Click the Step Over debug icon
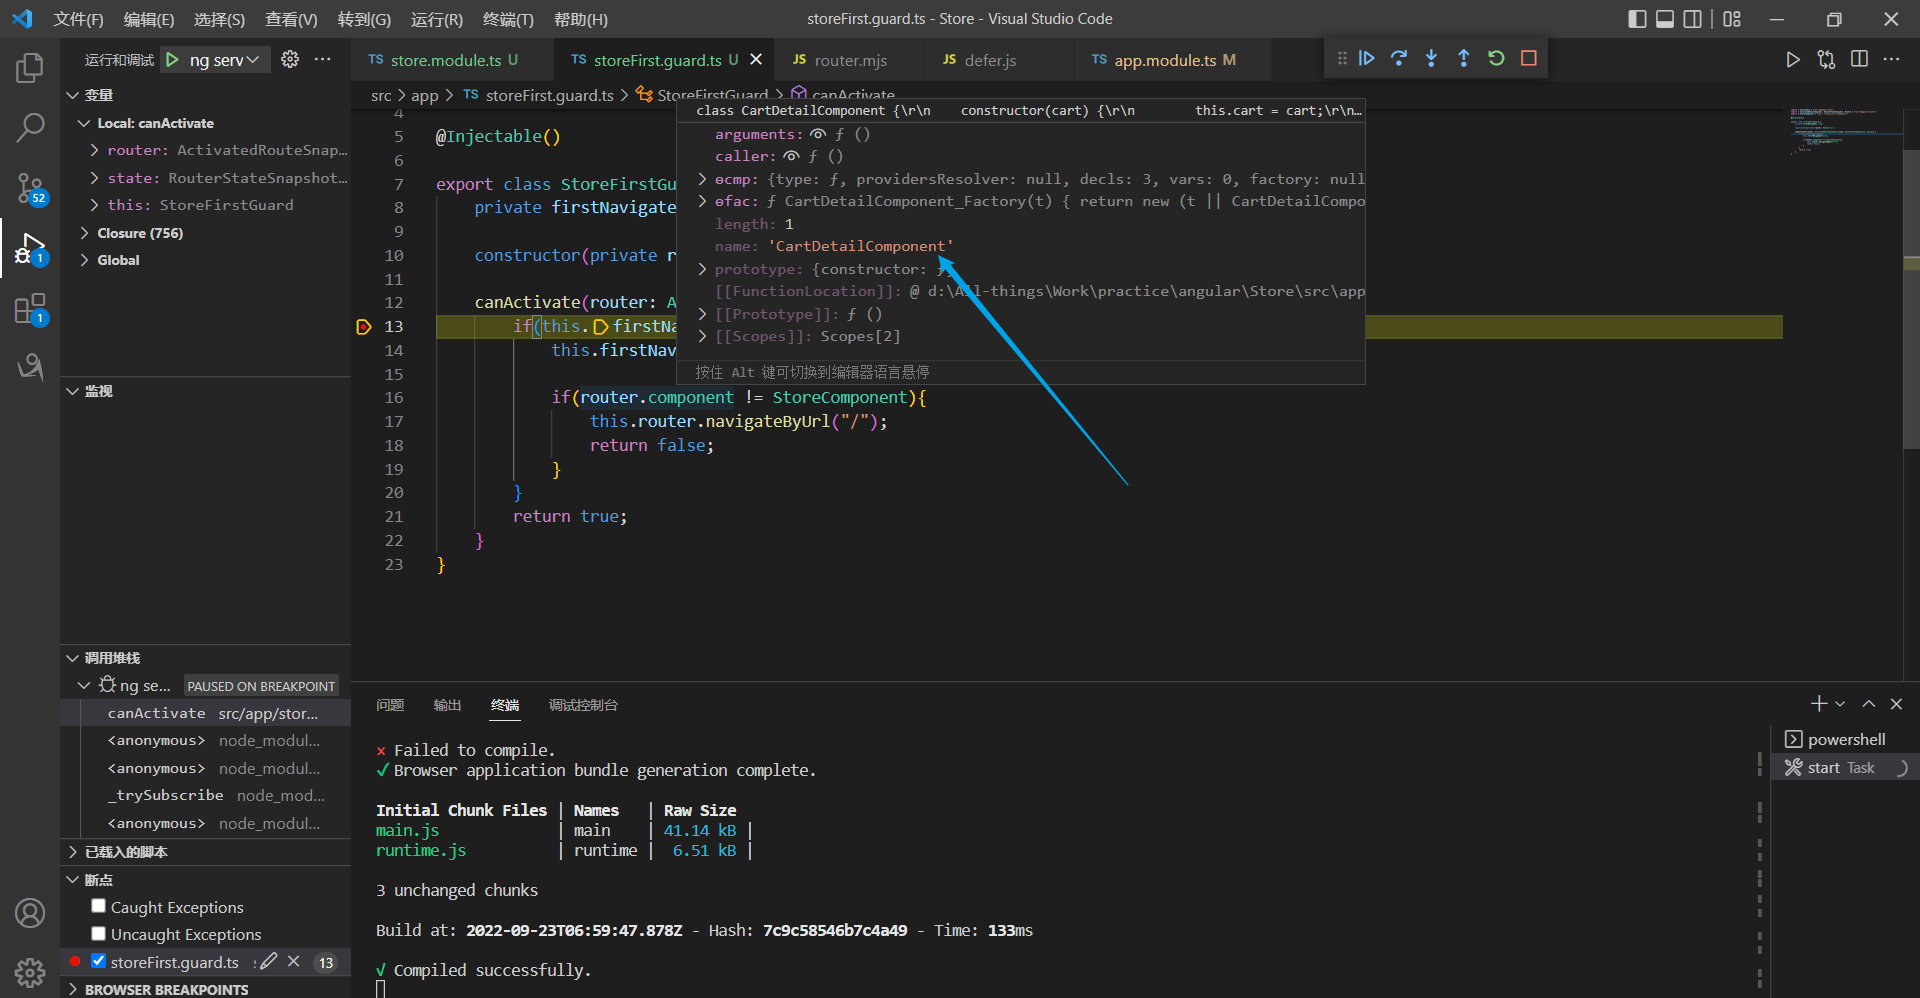Viewport: 1920px width, 998px height. click(1399, 59)
